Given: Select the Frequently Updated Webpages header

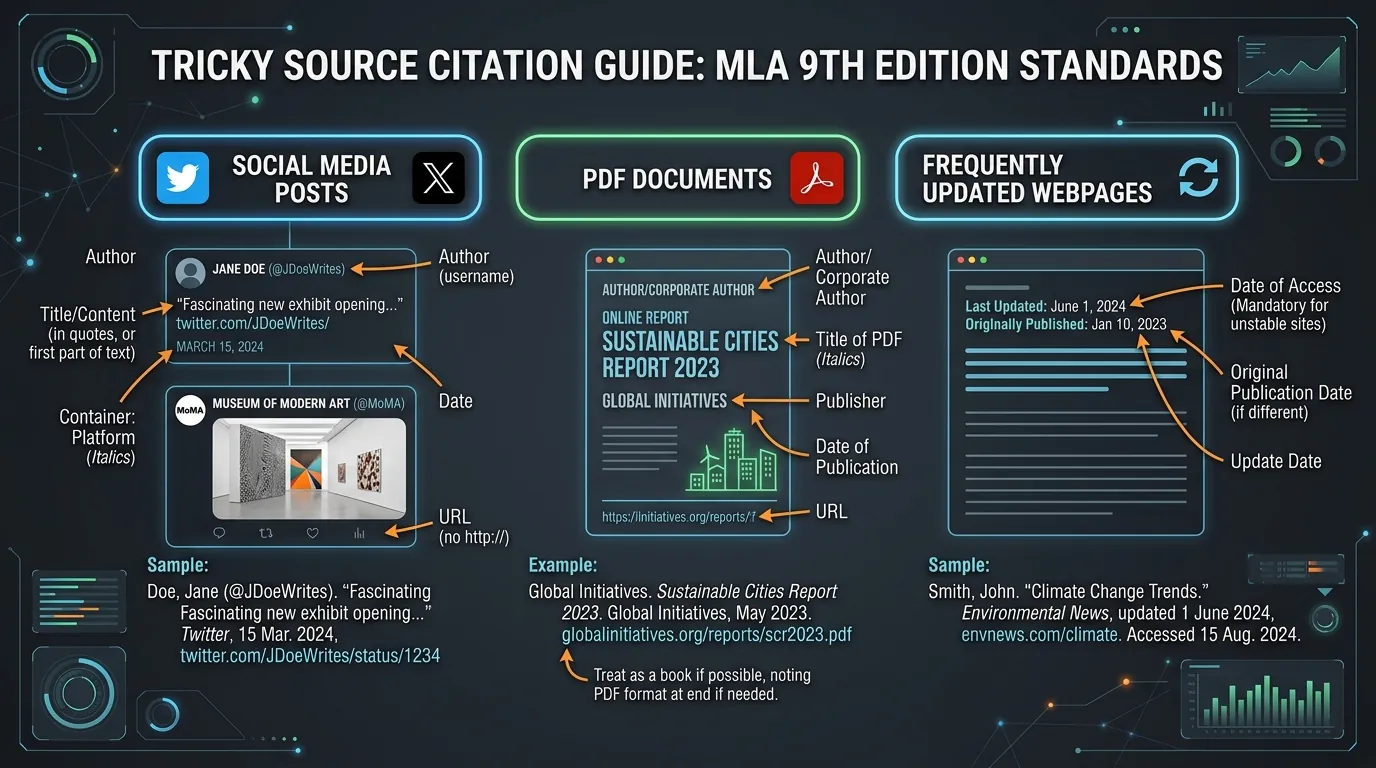Looking at the screenshot, I should click(x=1066, y=179).
